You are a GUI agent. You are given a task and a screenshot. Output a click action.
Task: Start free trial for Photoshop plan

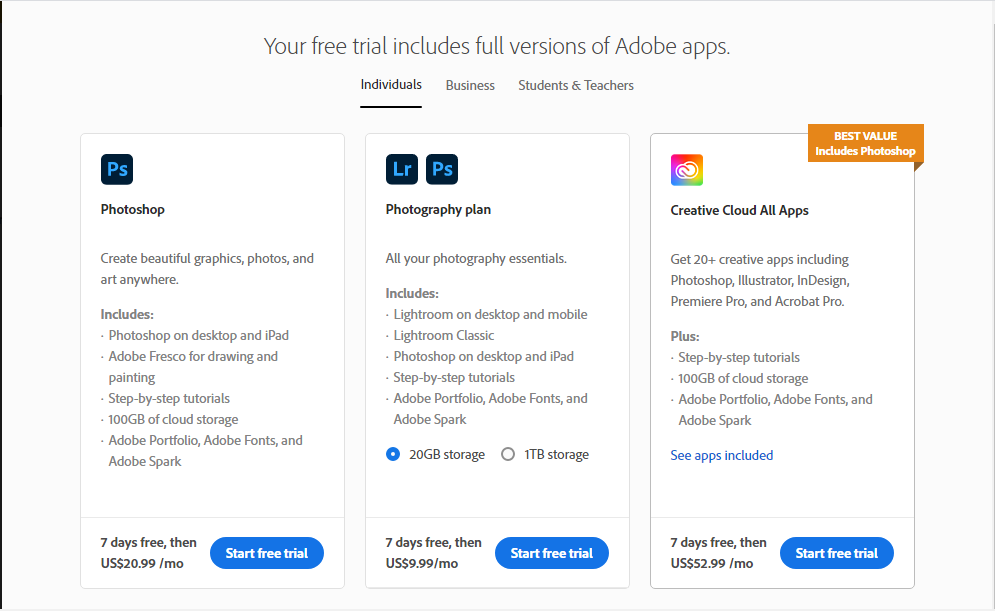coord(267,553)
